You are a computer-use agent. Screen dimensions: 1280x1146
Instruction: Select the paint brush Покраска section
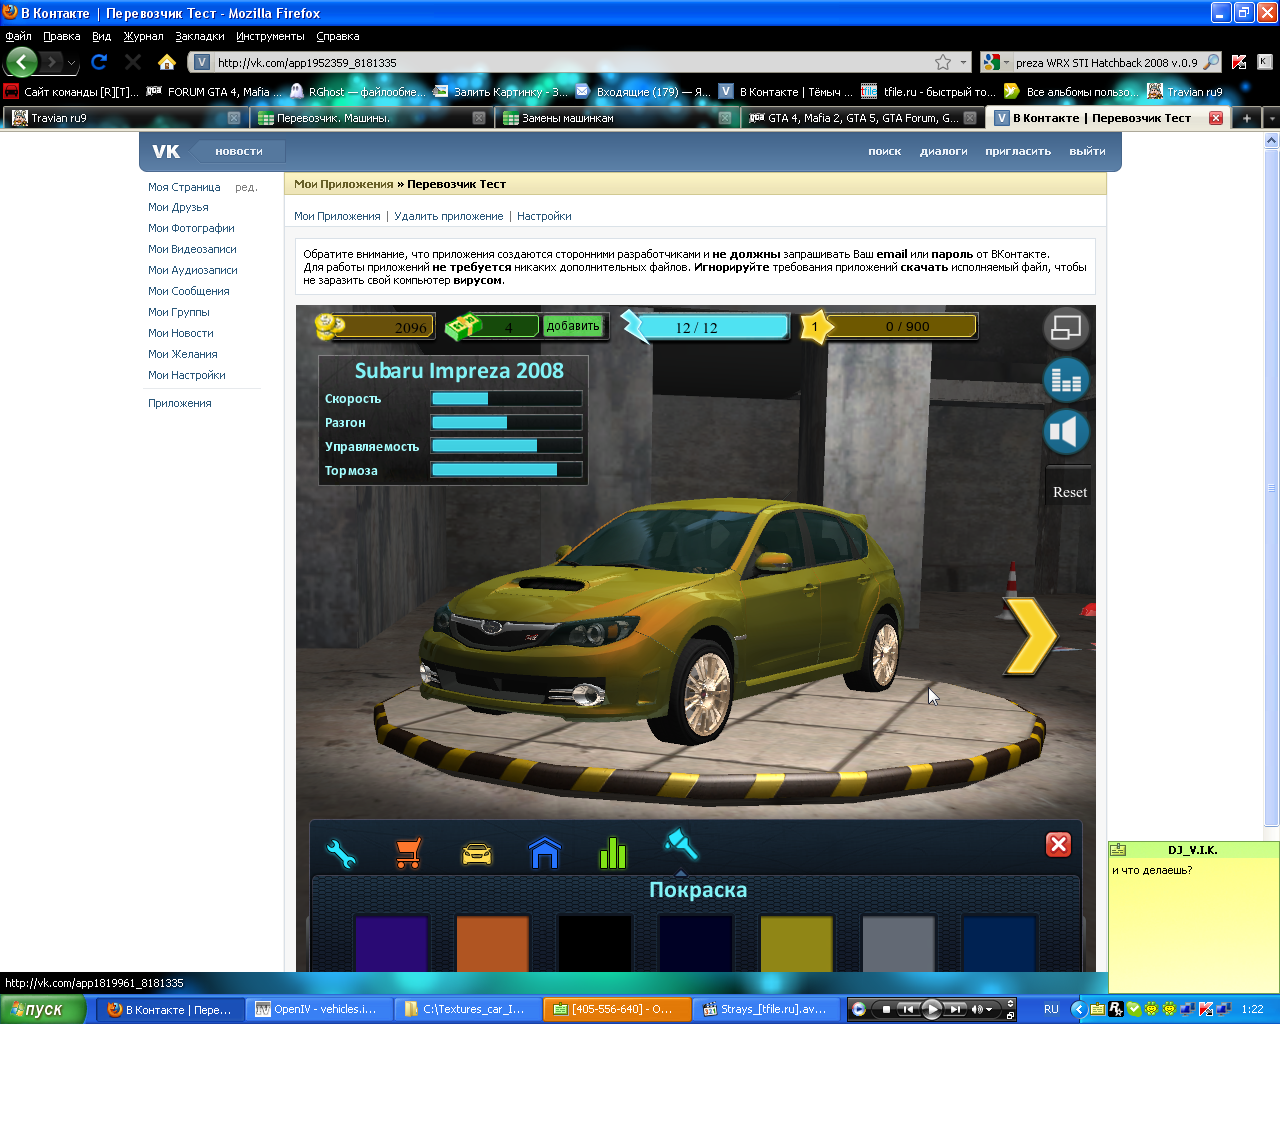pos(681,845)
